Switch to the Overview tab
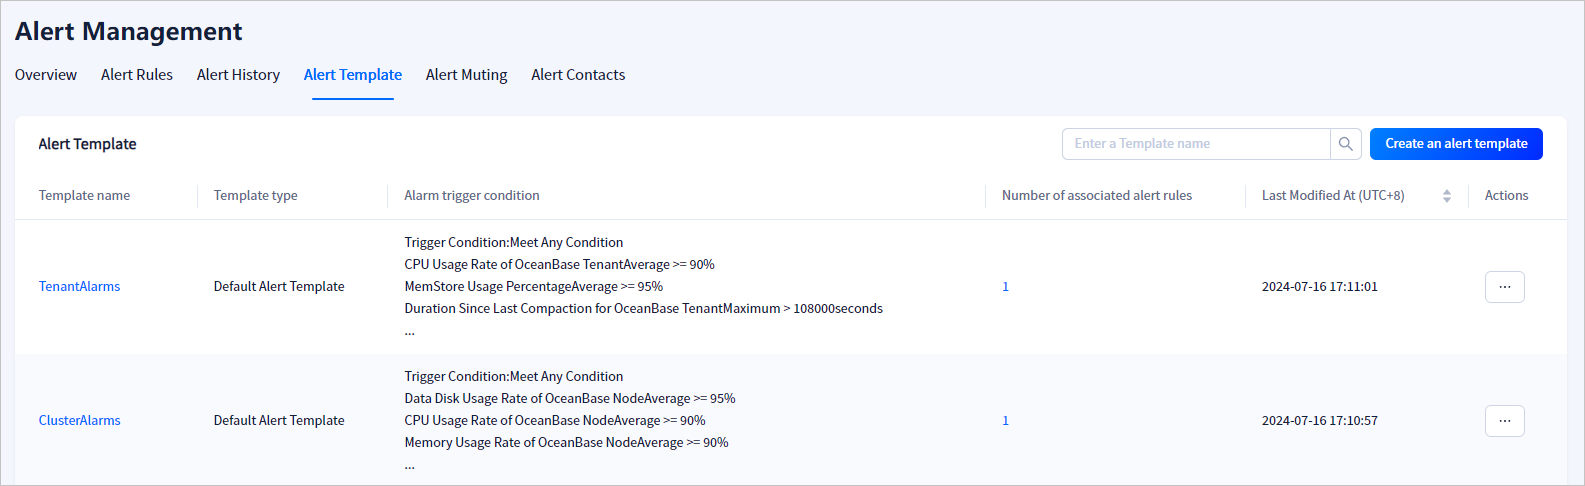This screenshot has height=486, width=1585. pos(46,75)
